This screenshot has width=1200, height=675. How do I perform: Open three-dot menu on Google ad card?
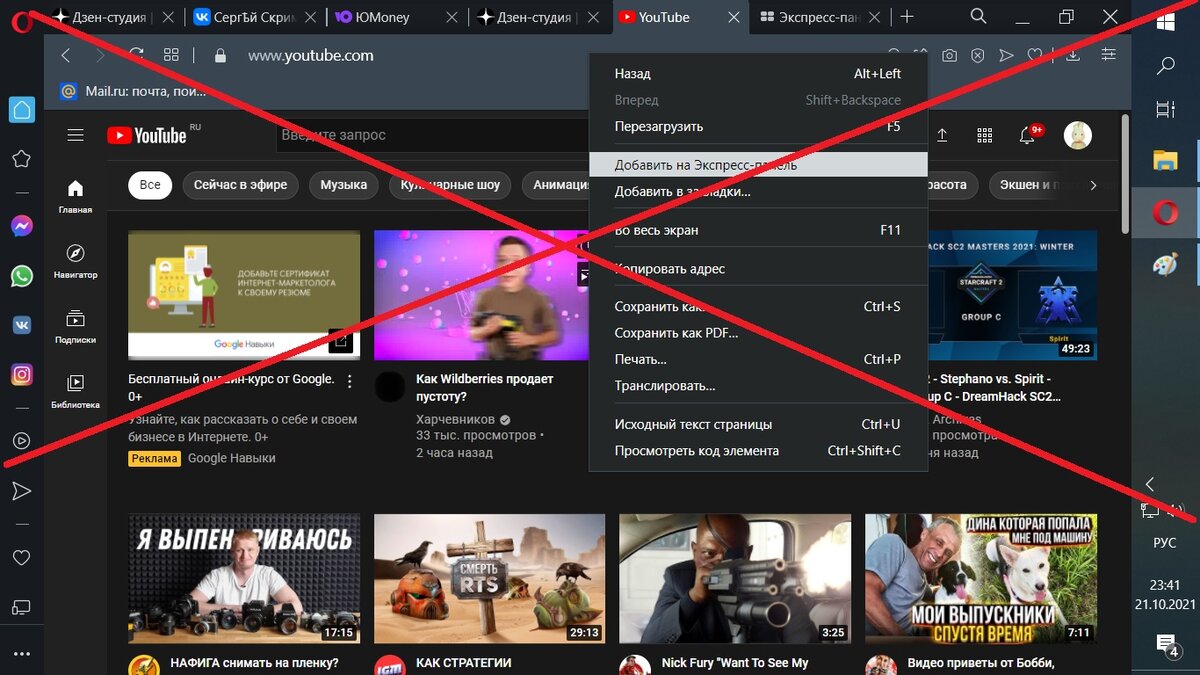click(350, 381)
